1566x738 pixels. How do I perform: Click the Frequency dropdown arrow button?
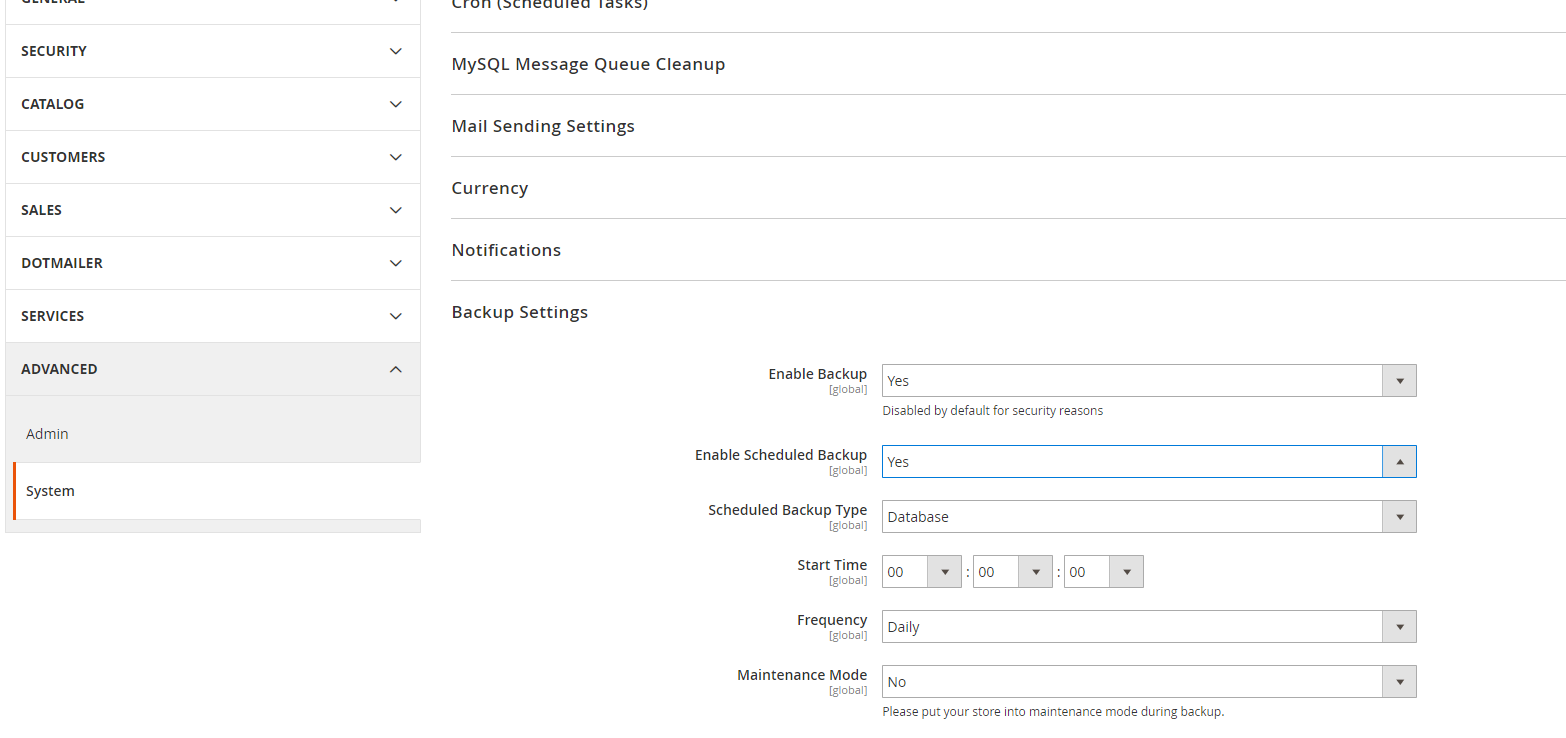coord(1399,627)
